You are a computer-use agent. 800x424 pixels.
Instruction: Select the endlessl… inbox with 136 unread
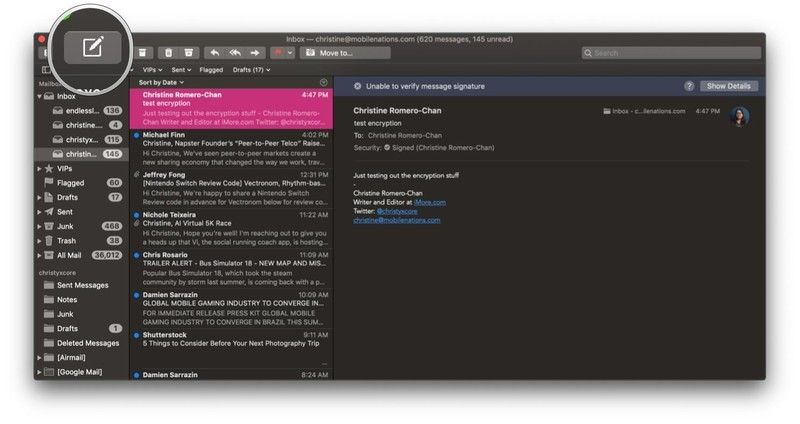coord(82,110)
